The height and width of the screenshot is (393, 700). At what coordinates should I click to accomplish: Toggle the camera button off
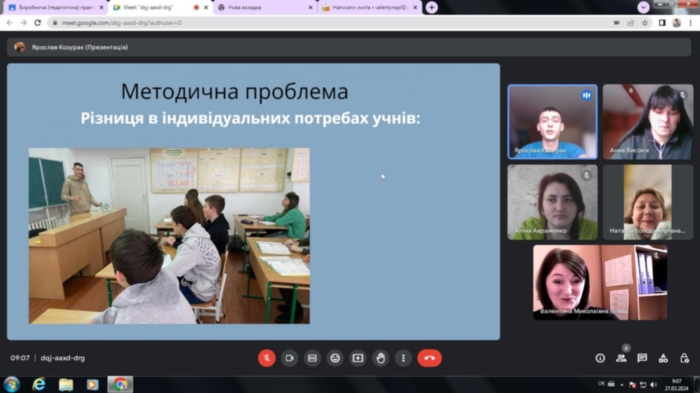coord(289,358)
